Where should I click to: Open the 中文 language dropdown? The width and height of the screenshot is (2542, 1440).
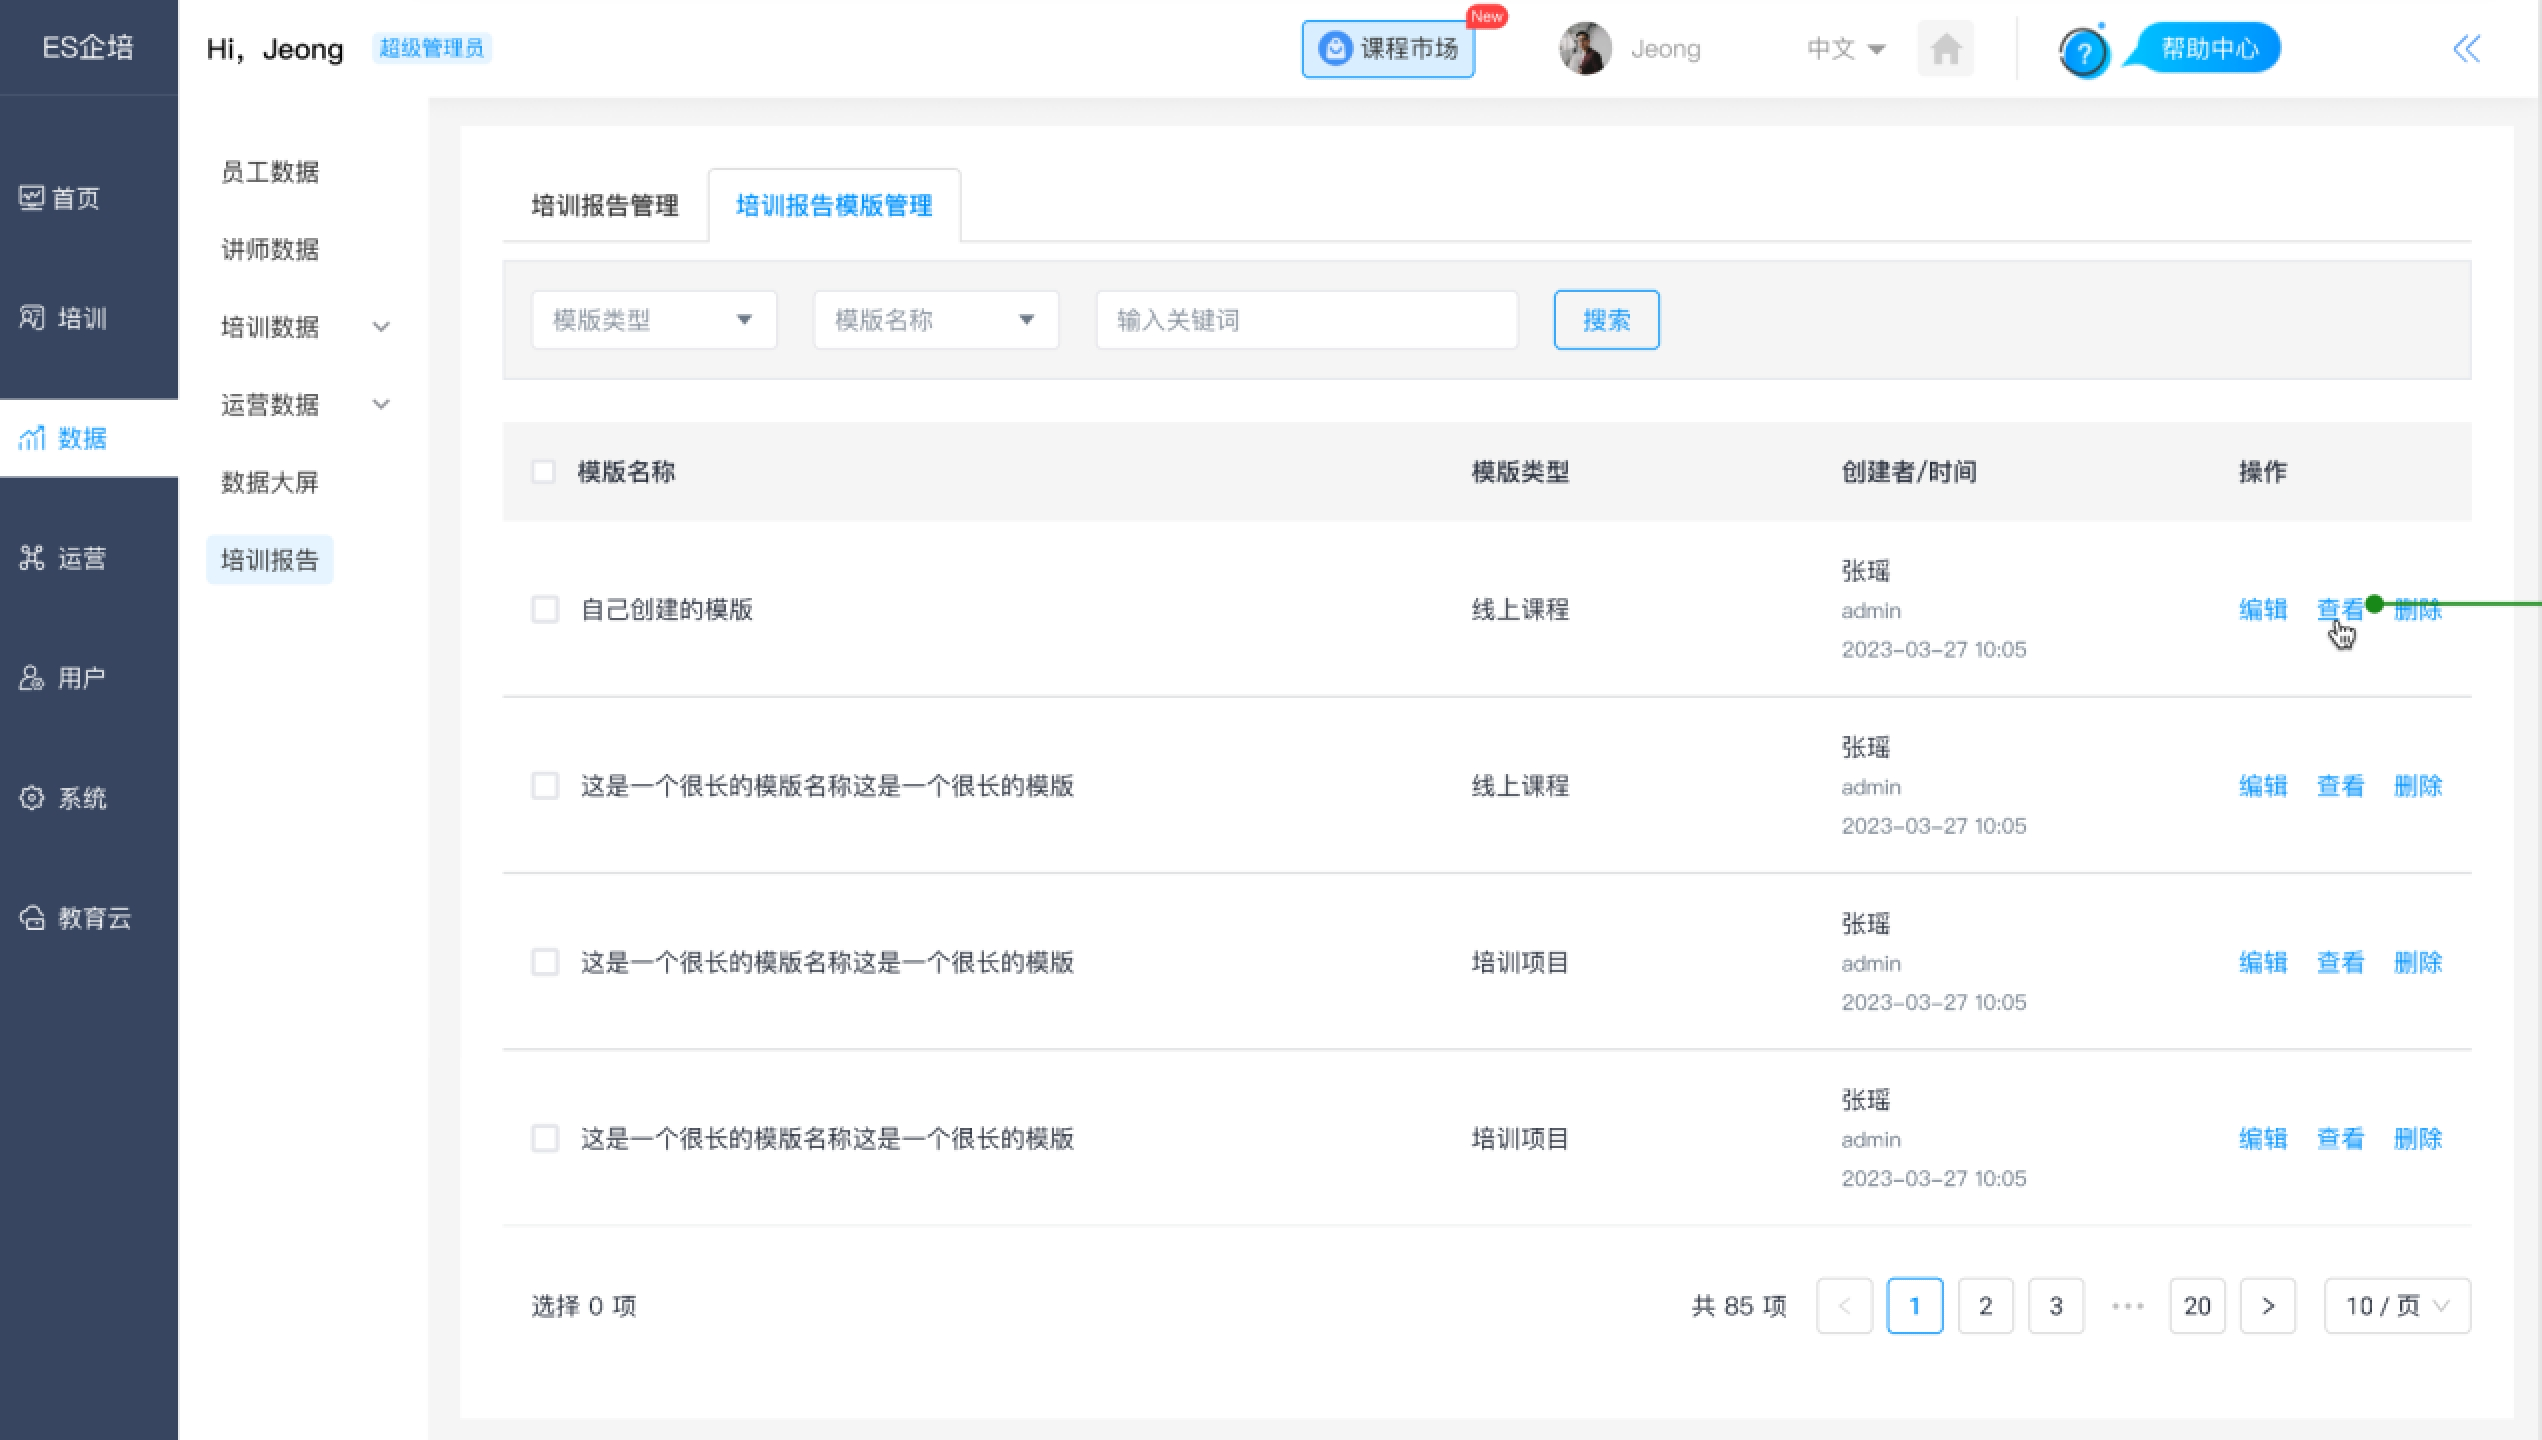pyautogui.click(x=1845, y=48)
